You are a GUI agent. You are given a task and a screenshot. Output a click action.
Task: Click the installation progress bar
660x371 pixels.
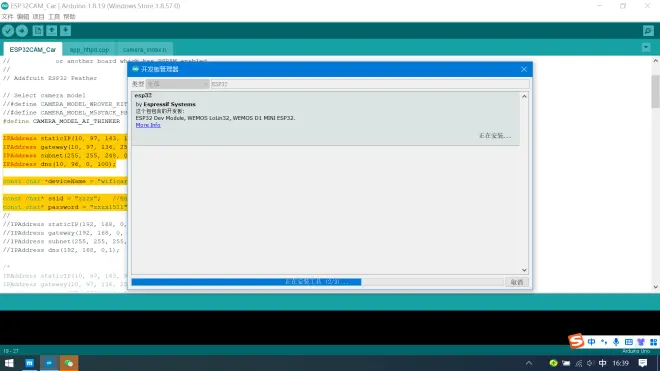point(317,282)
